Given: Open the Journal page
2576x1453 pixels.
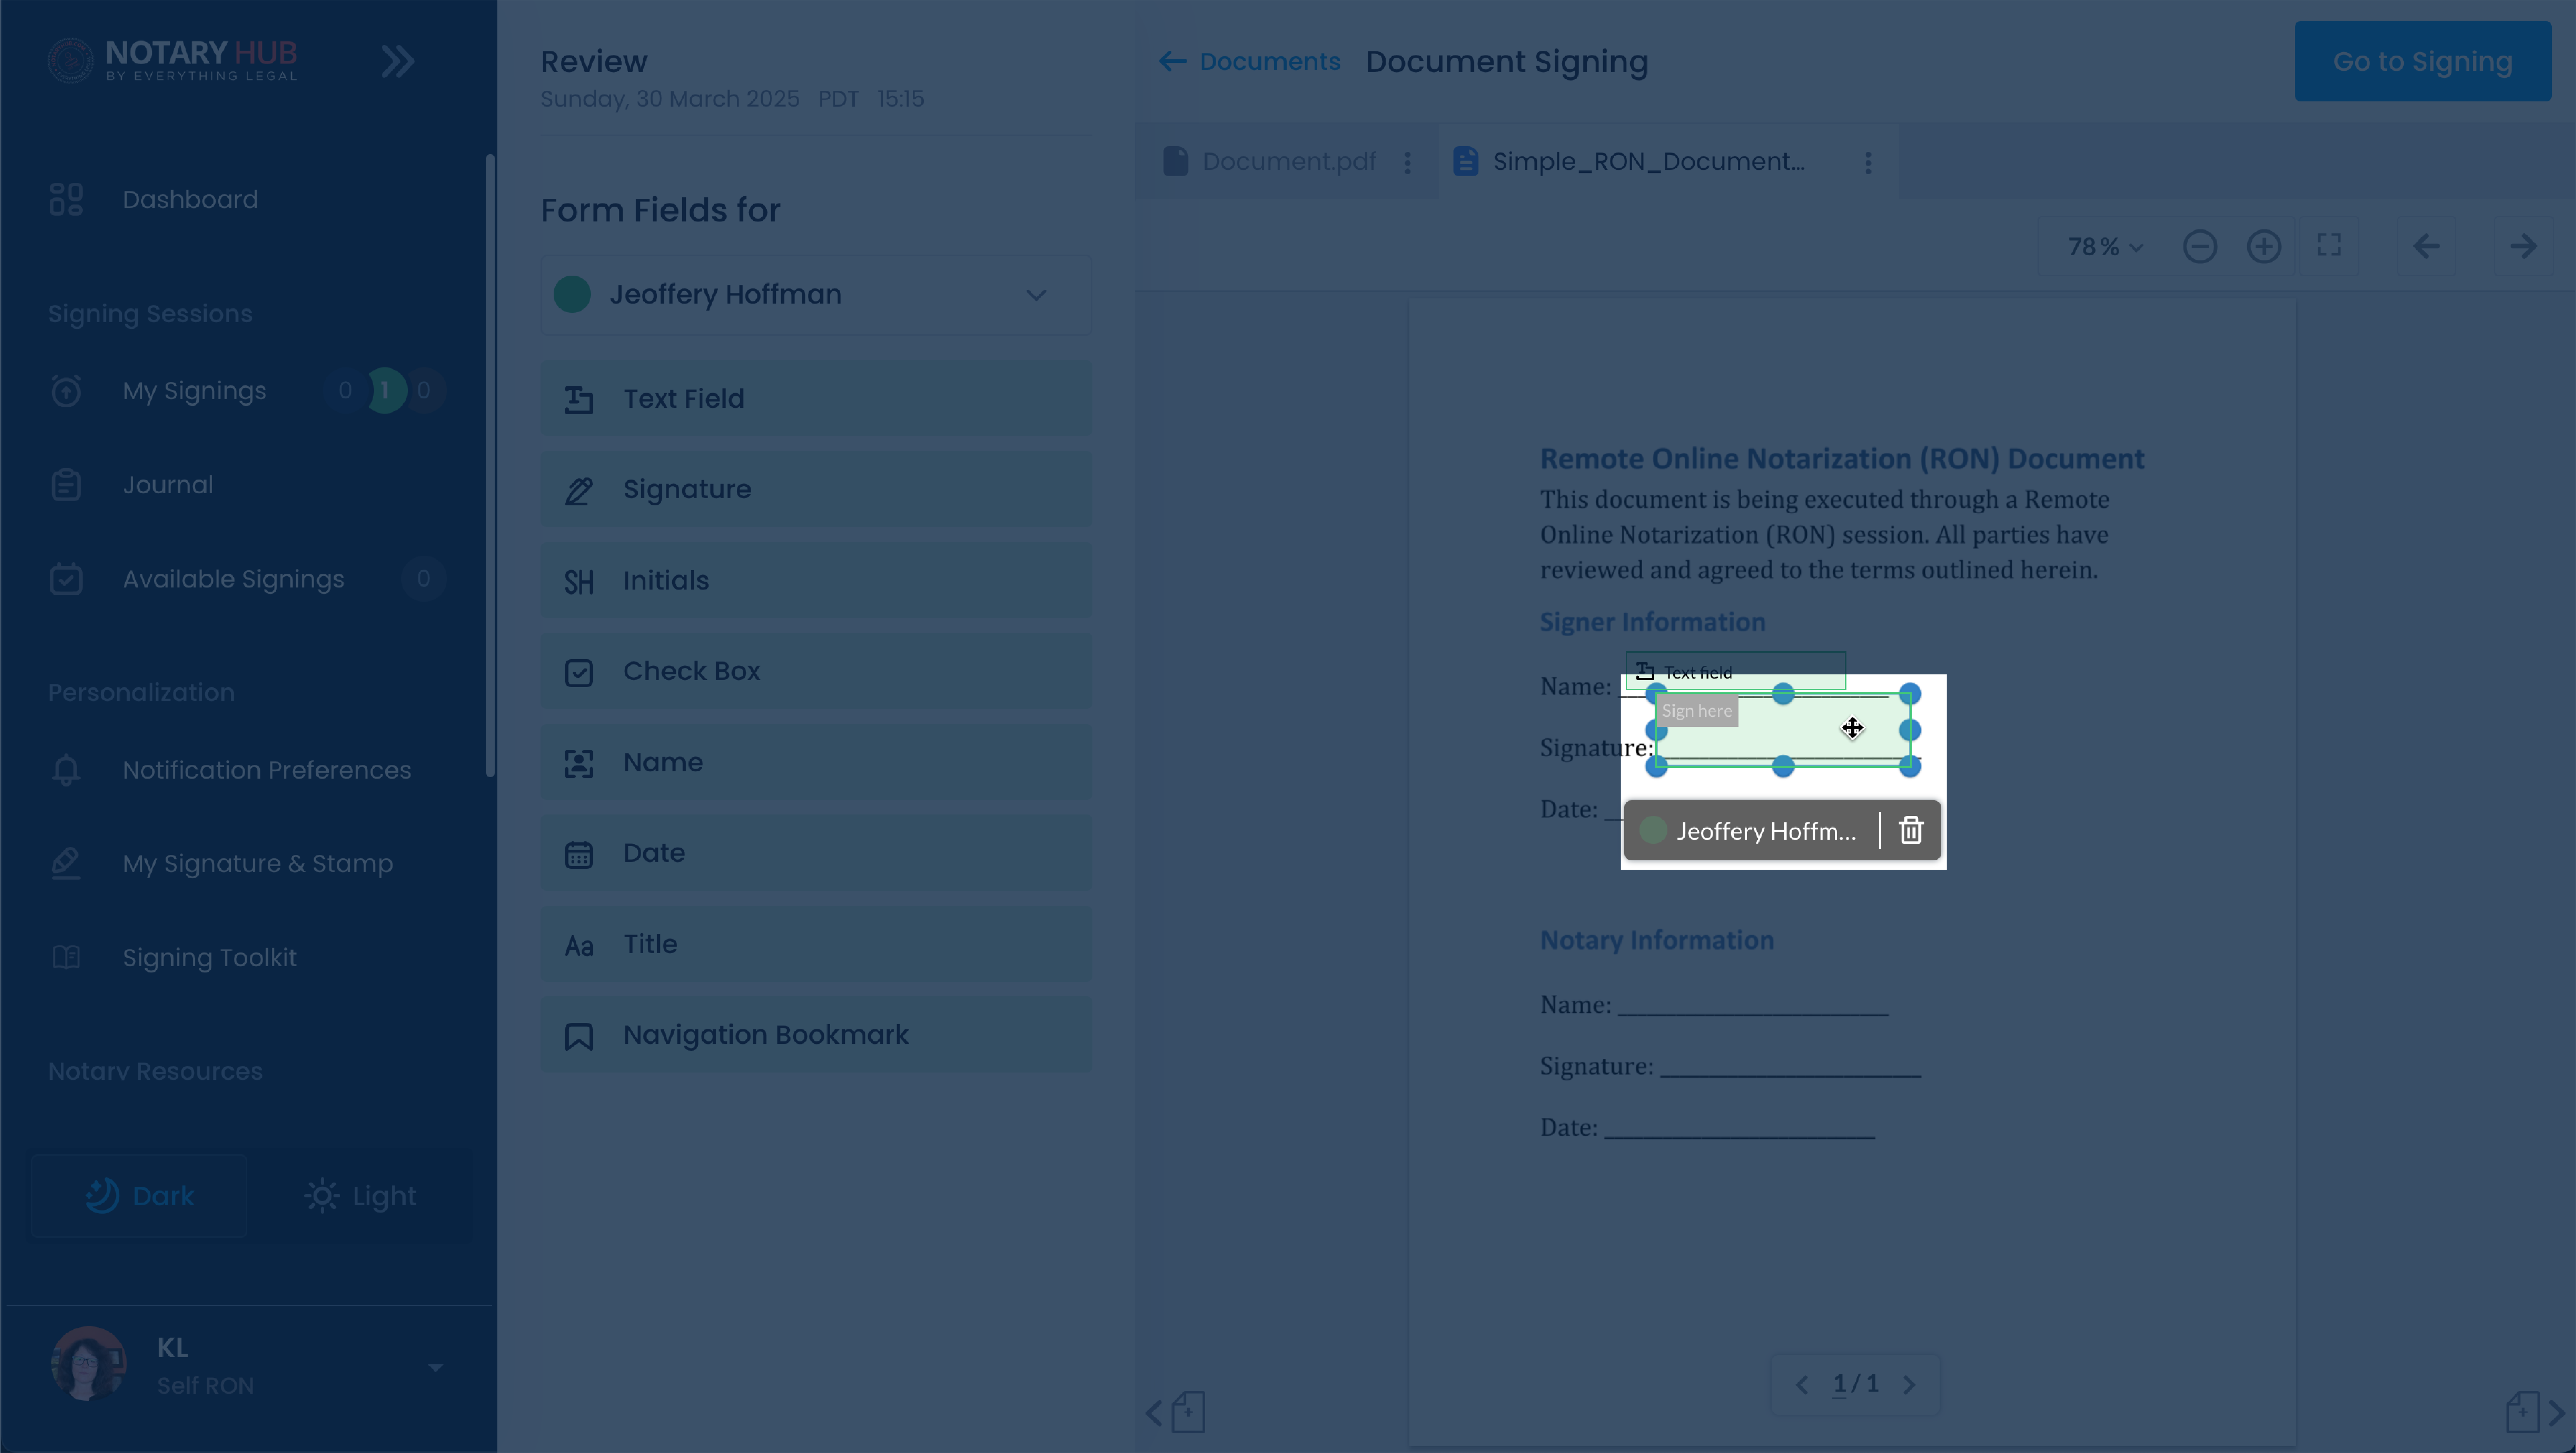Looking at the screenshot, I should [168, 485].
